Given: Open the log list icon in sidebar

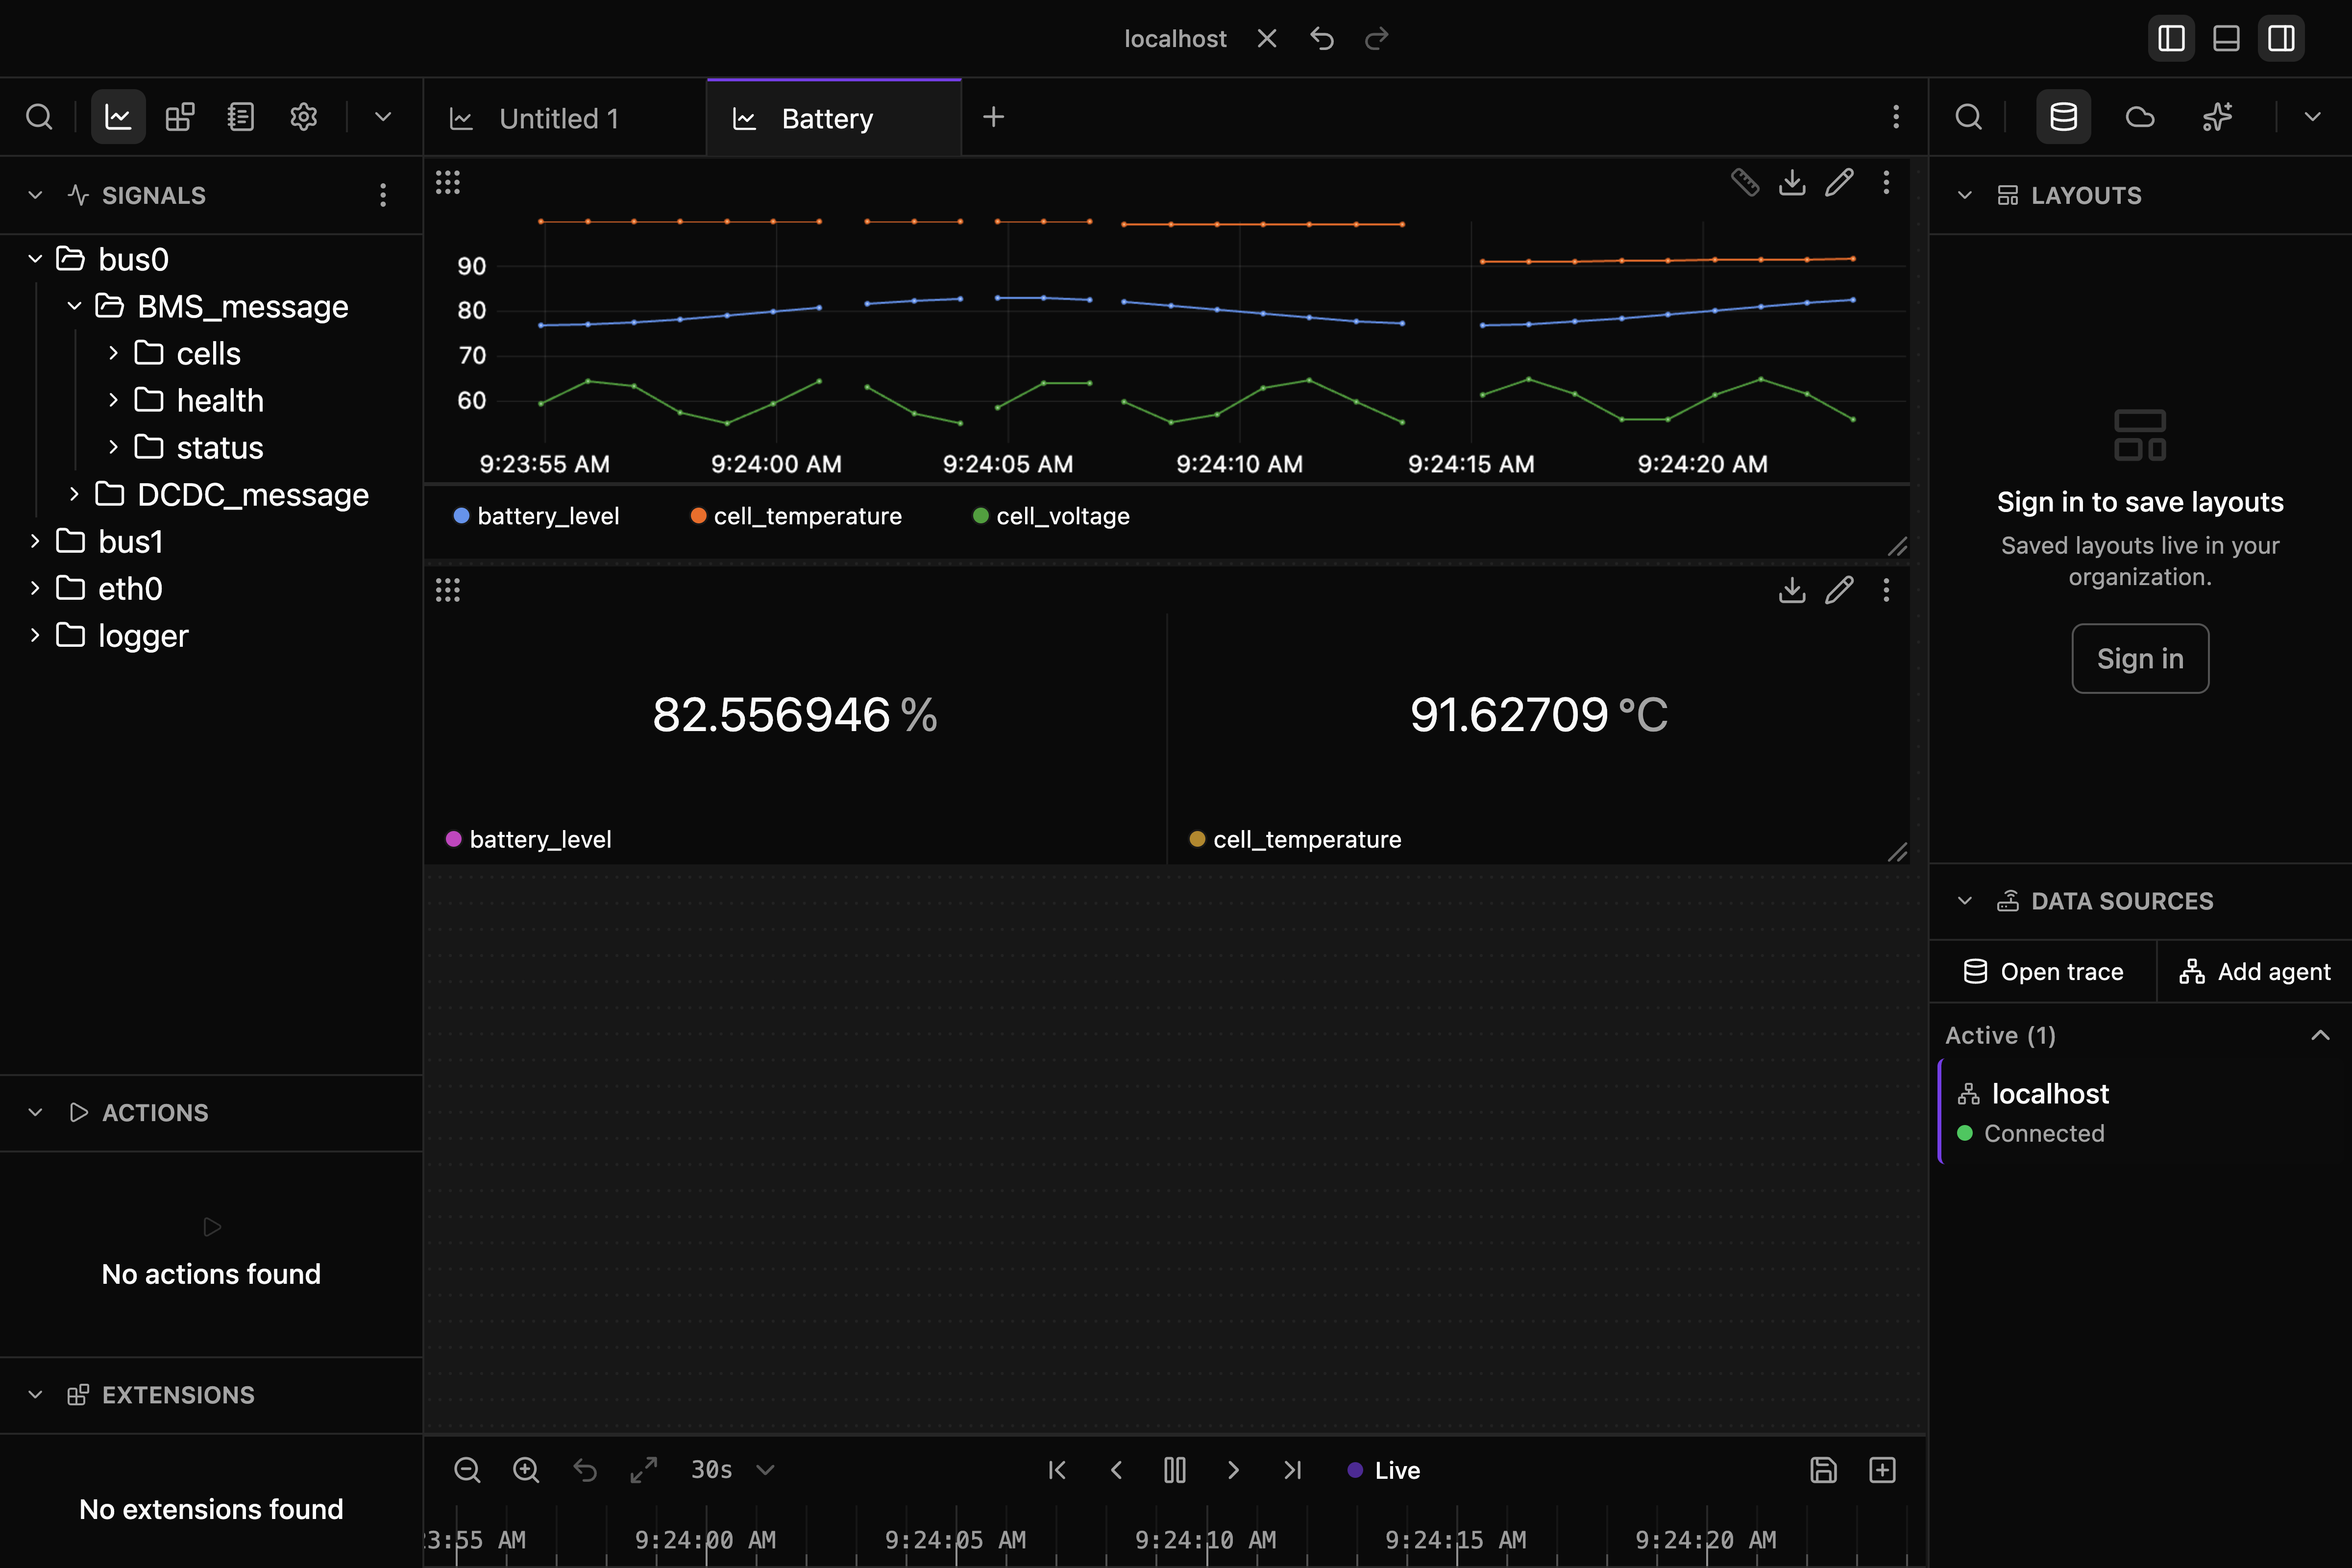Looking at the screenshot, I should pyautogui.click(x=241, y=117).
